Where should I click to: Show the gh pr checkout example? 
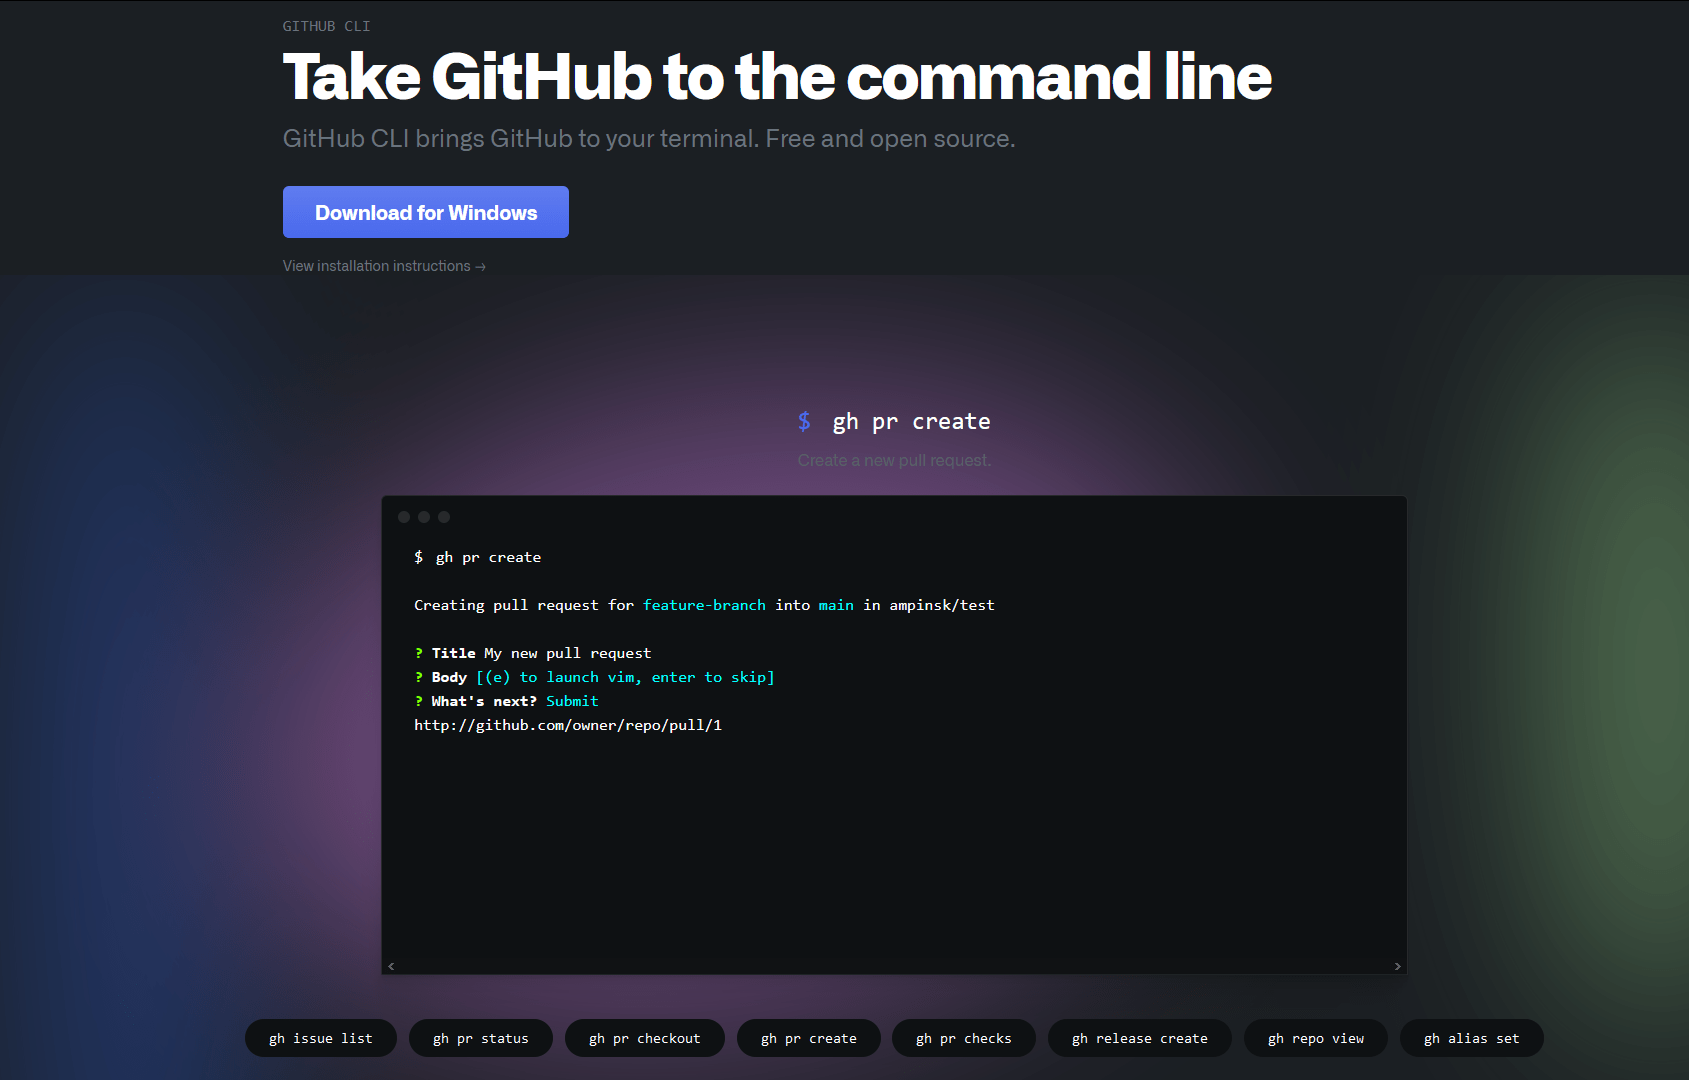[645, 1038]
